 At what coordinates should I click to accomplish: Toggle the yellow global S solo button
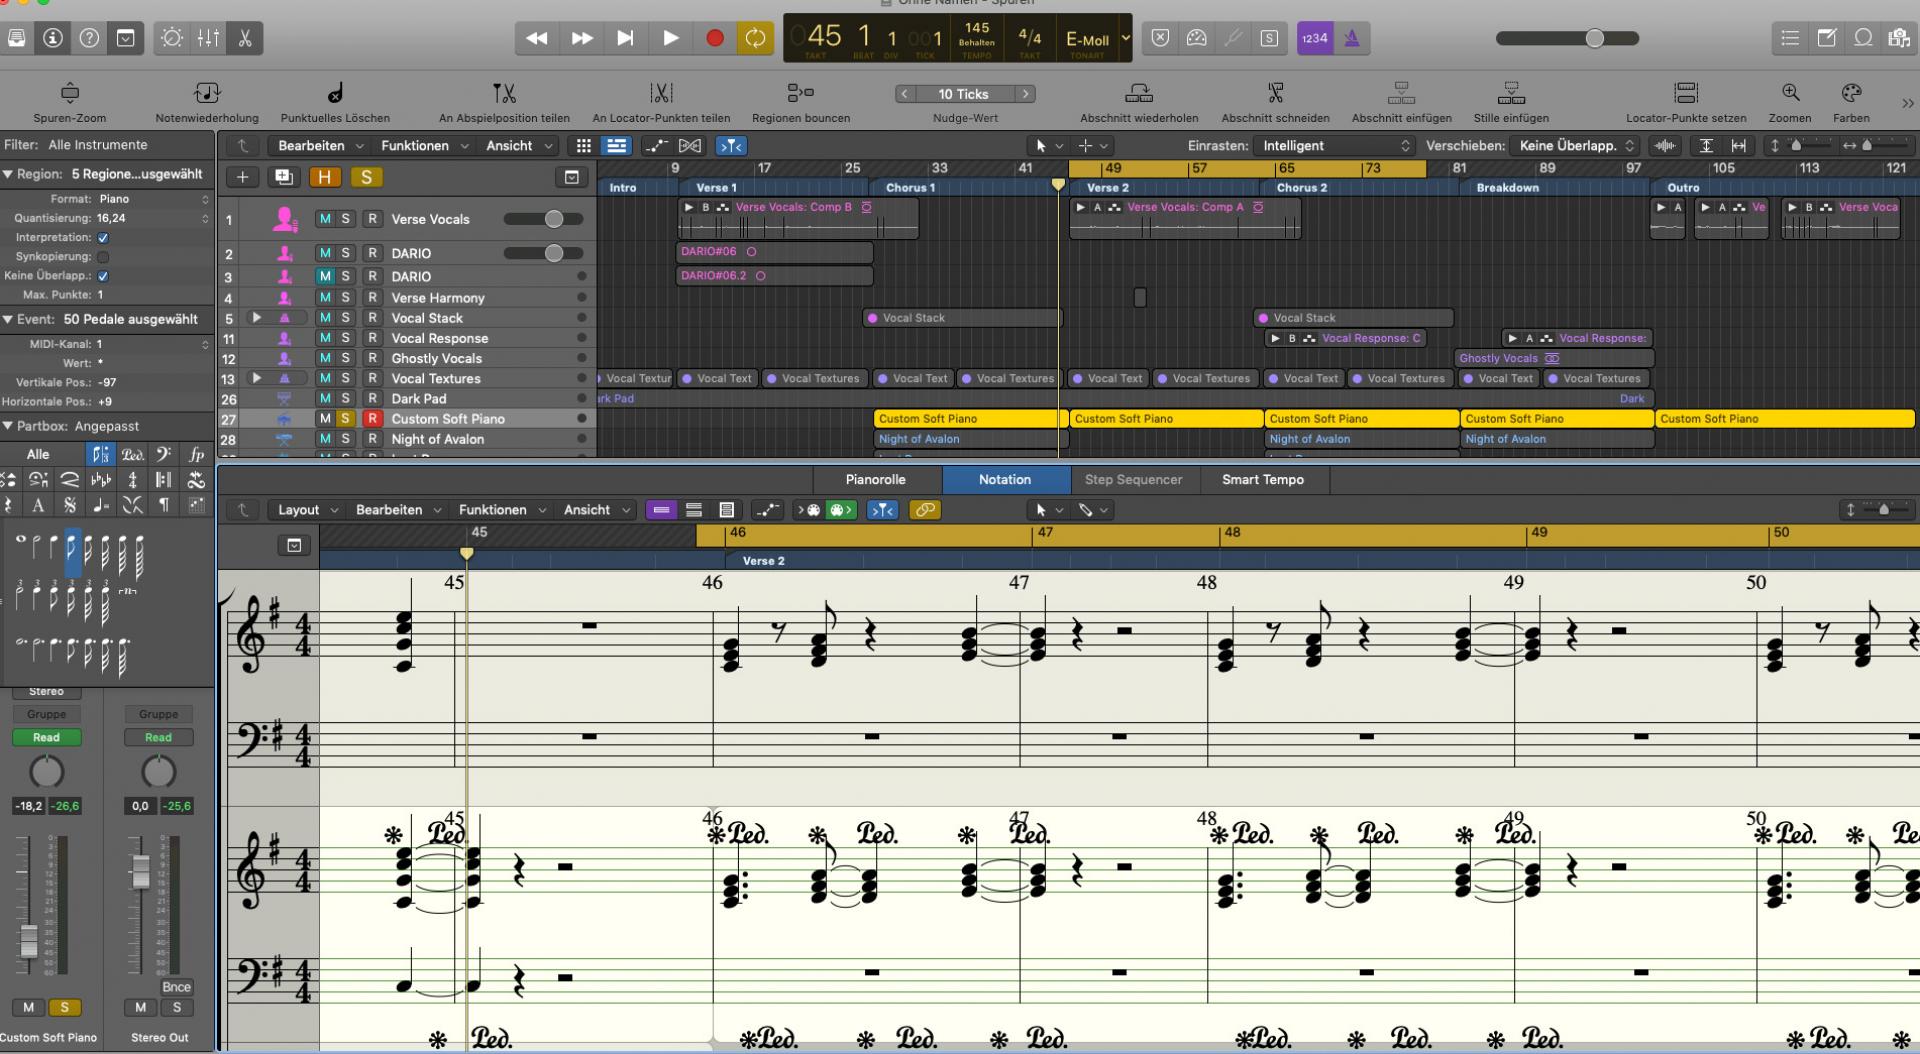click(x=366, y=177)
